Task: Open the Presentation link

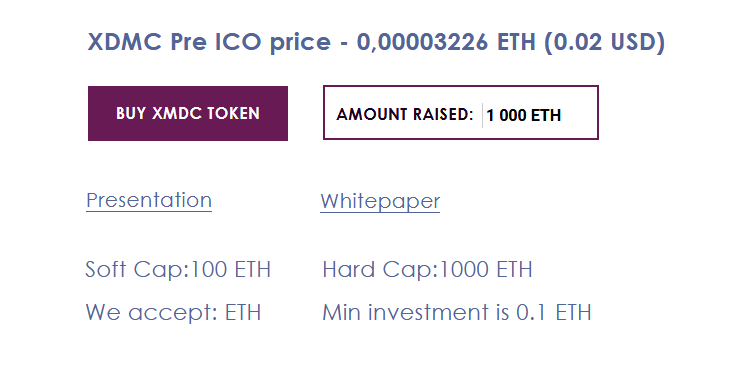Action: 149,200
